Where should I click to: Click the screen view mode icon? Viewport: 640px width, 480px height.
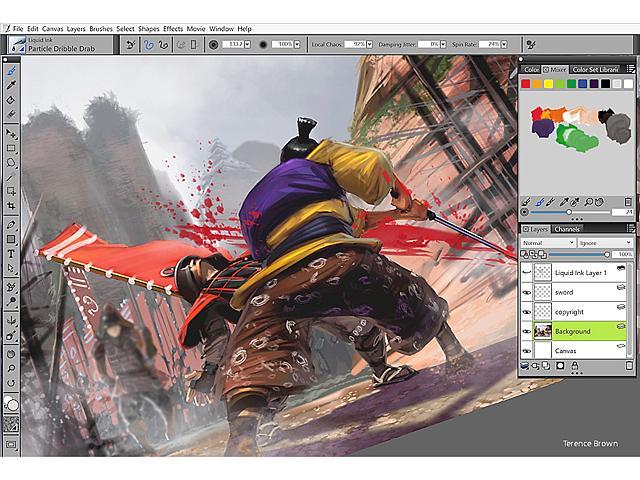coord(11,444)
